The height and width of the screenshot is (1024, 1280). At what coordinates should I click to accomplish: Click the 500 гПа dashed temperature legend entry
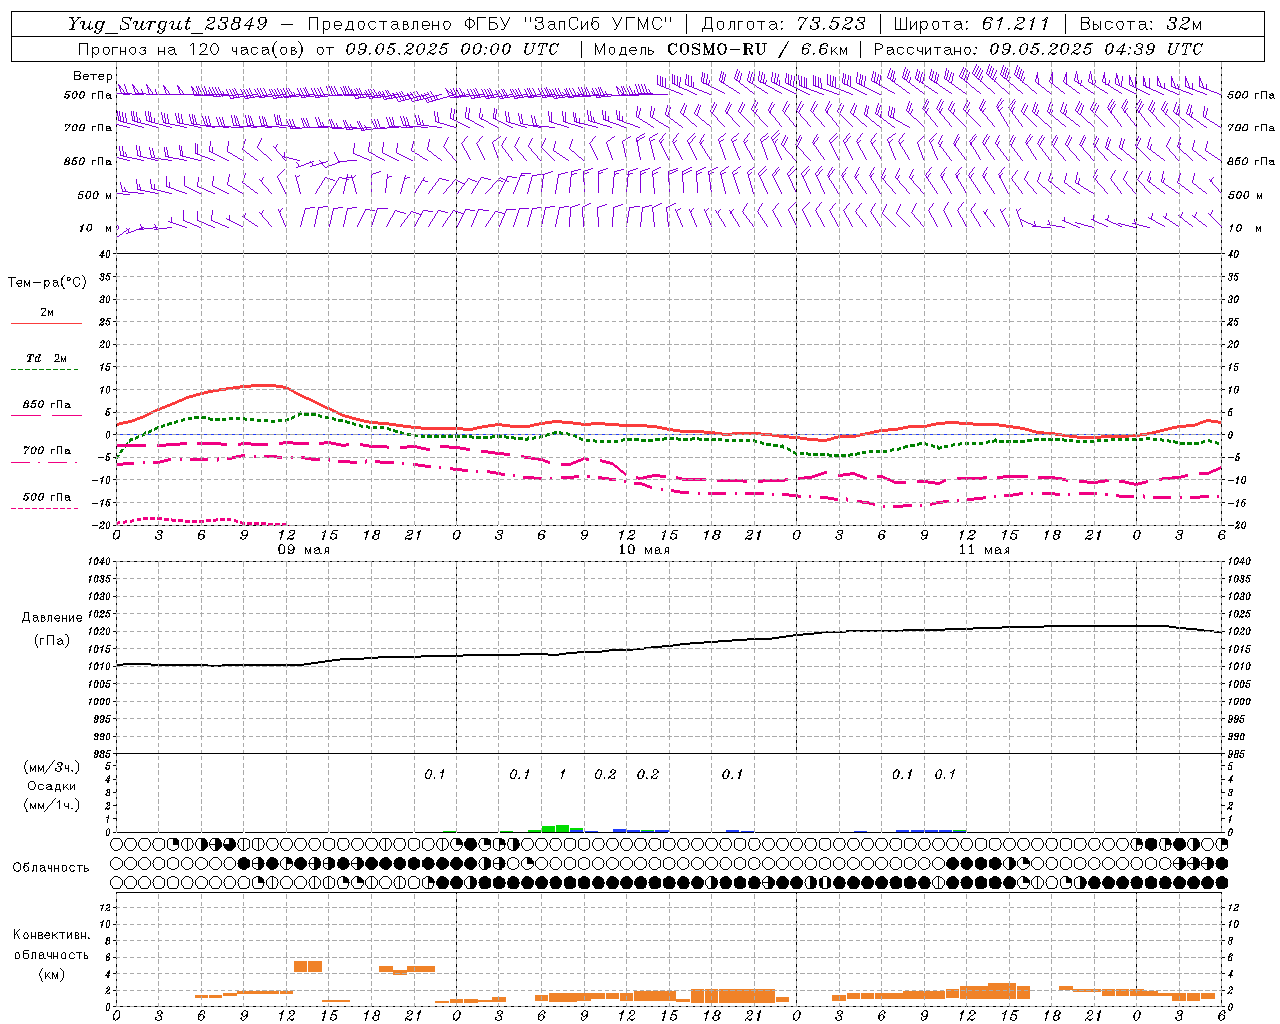[x=46, y=501]
